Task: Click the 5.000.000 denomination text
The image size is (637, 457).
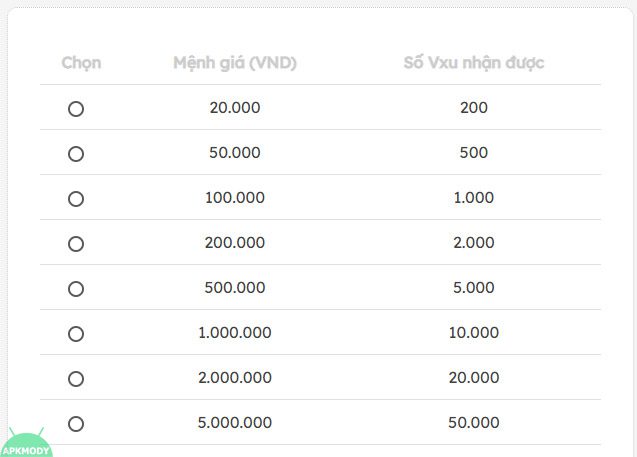Action: click(235, 423)
